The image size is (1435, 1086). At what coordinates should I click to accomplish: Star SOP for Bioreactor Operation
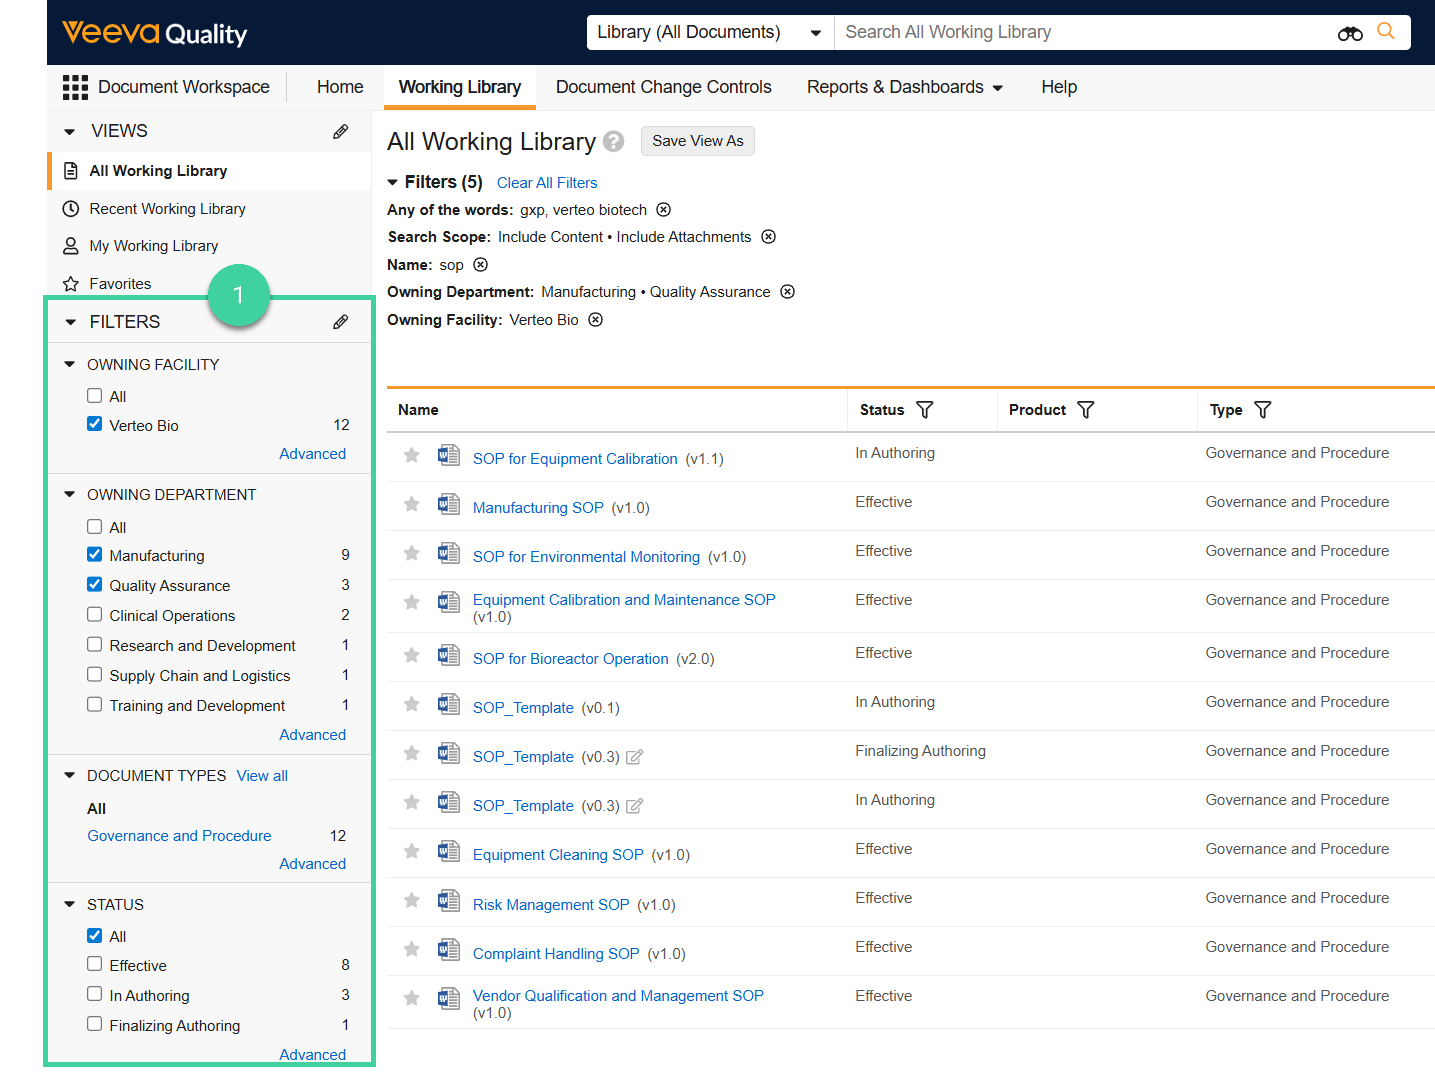click(x=411, y=656)
